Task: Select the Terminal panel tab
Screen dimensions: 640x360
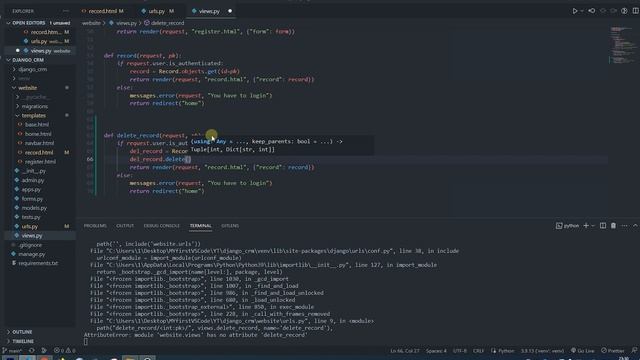Action: pyautogui.click(x=200, y=226)
